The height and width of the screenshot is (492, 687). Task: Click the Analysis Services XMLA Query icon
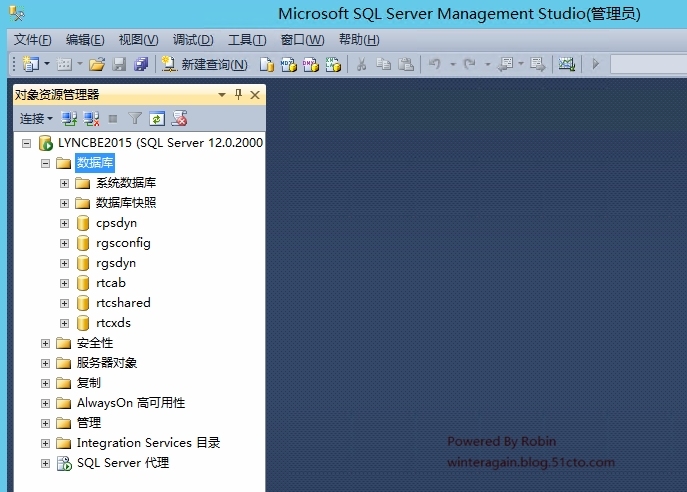pyautogui.click(x=333, y=64)
